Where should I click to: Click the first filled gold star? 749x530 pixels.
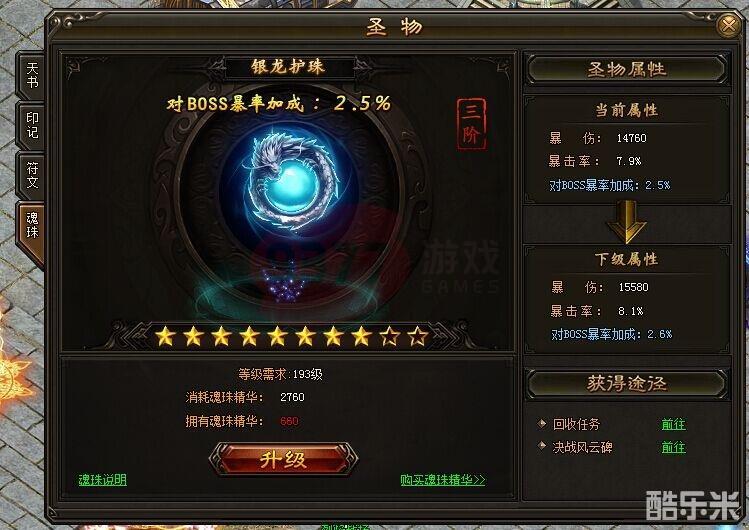(165, 337)
